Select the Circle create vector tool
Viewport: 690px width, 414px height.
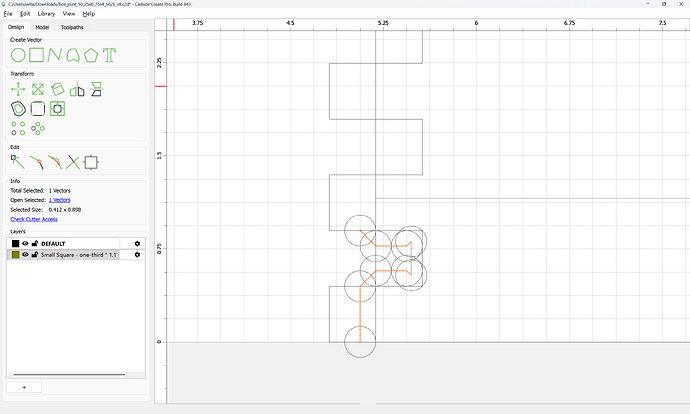(x=18, y=55)
